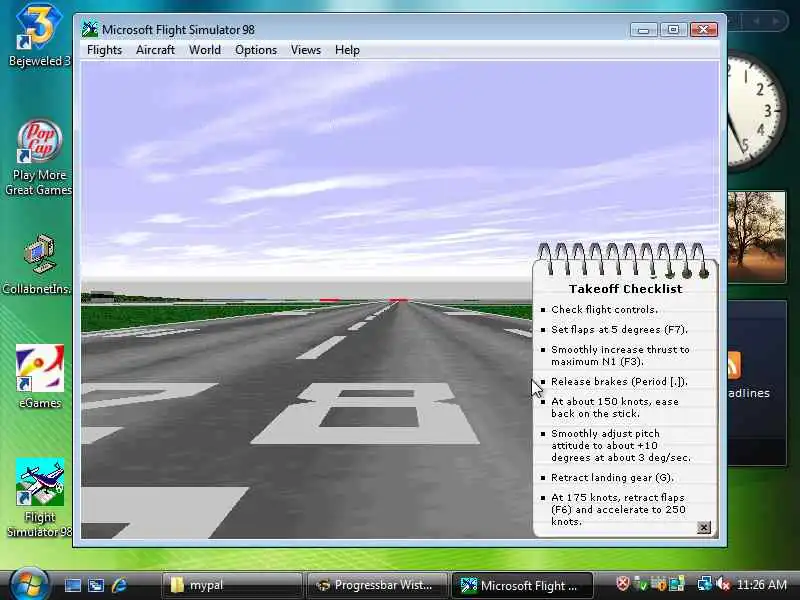Click the muted volume tray icon
800x600 pixels.
(723, 583)
